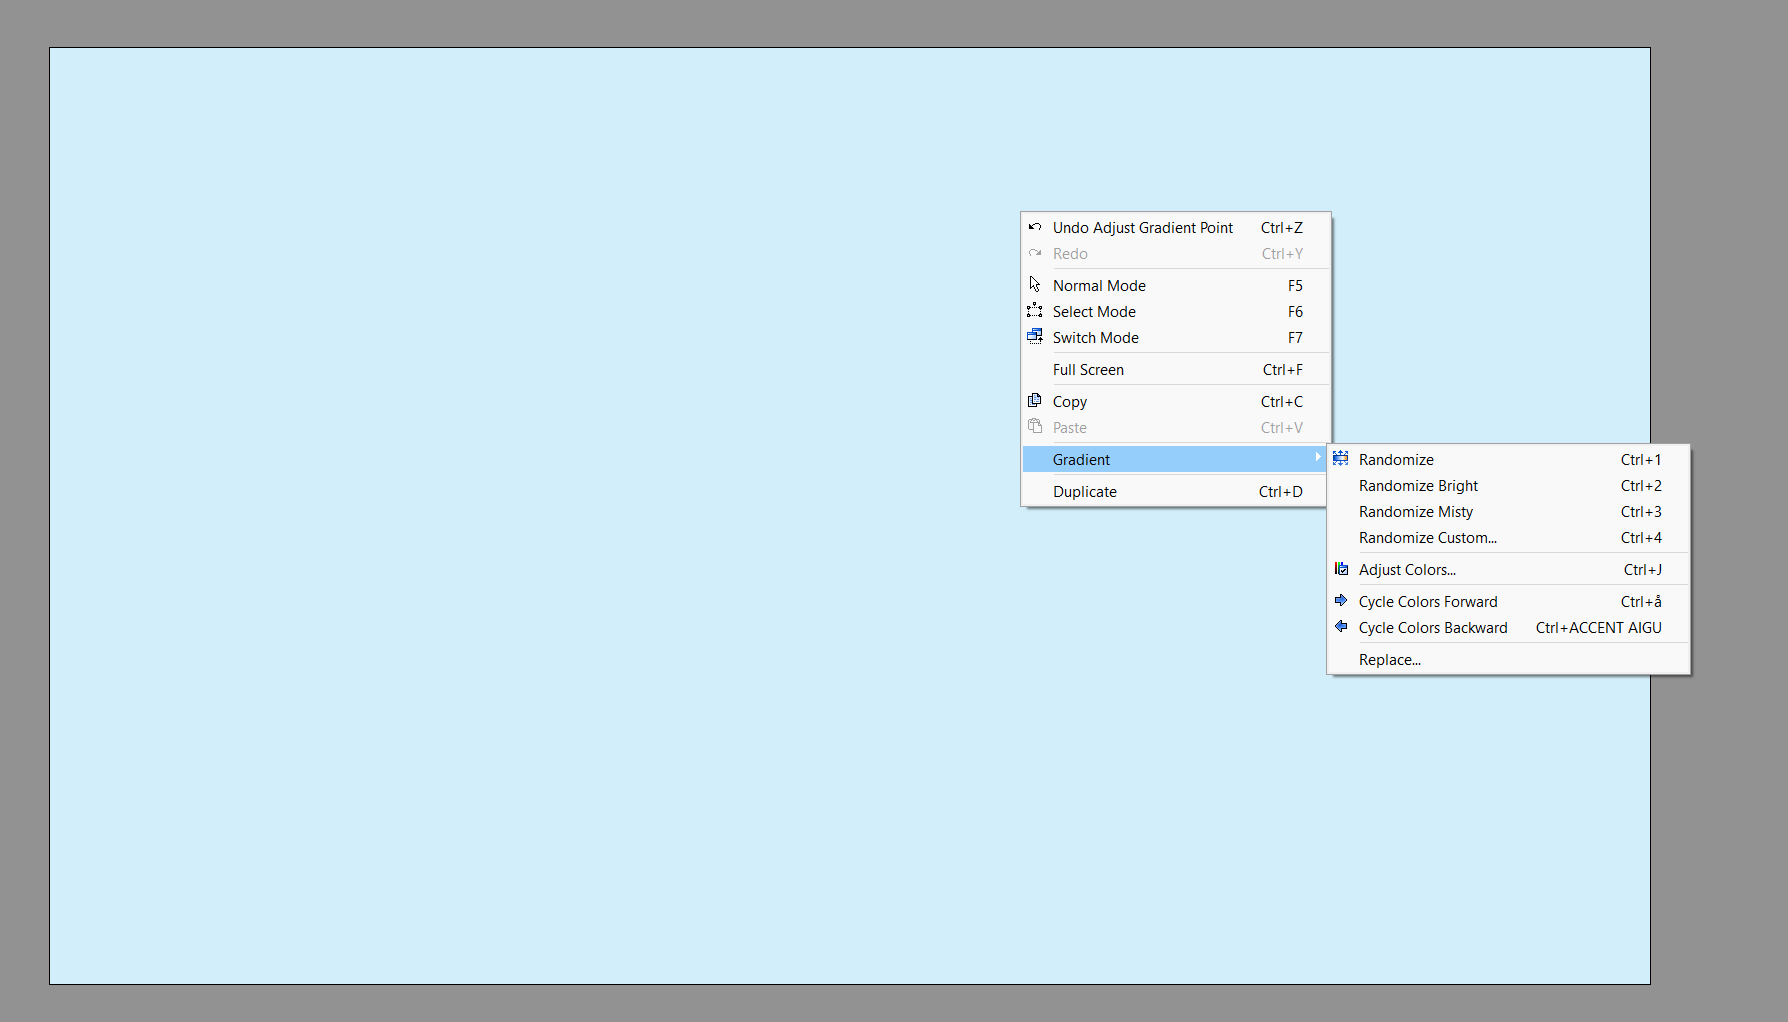Screen dimensions: 1788x1022
Task: Select Undo Adjust Gradient Point
Action: [x=1142, y=228]
